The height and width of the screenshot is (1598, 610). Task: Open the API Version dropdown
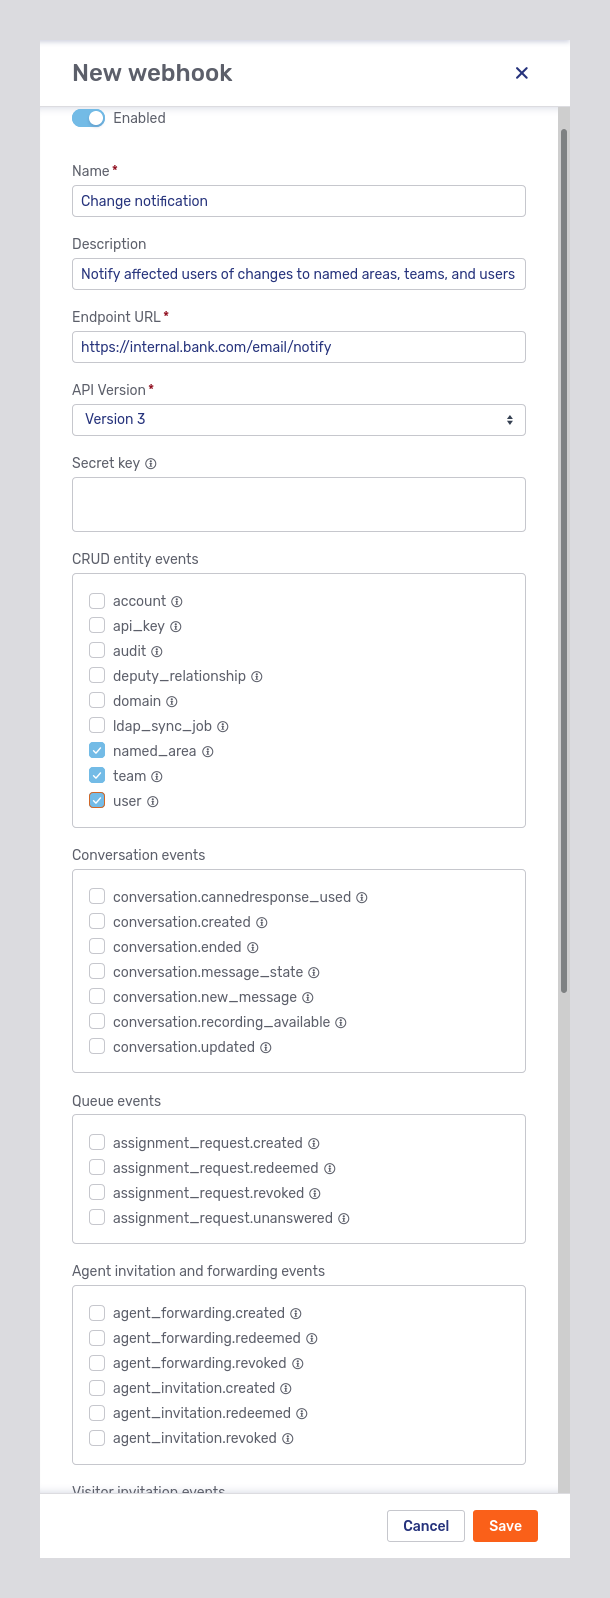pos(298,419)
